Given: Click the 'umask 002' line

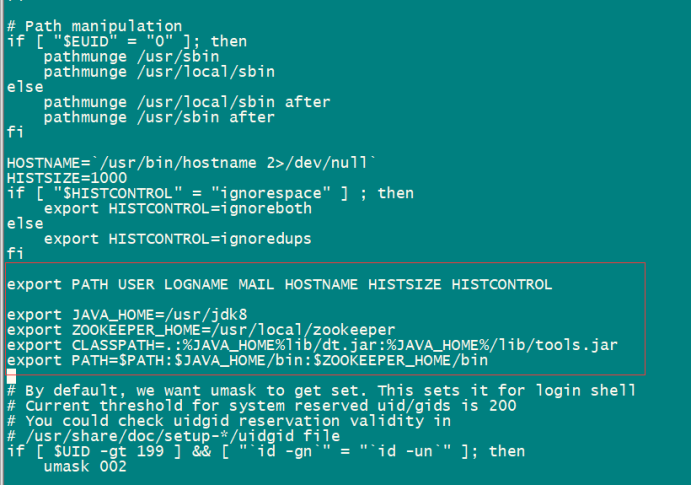Looking at the screenshot, I should [85, 467].
